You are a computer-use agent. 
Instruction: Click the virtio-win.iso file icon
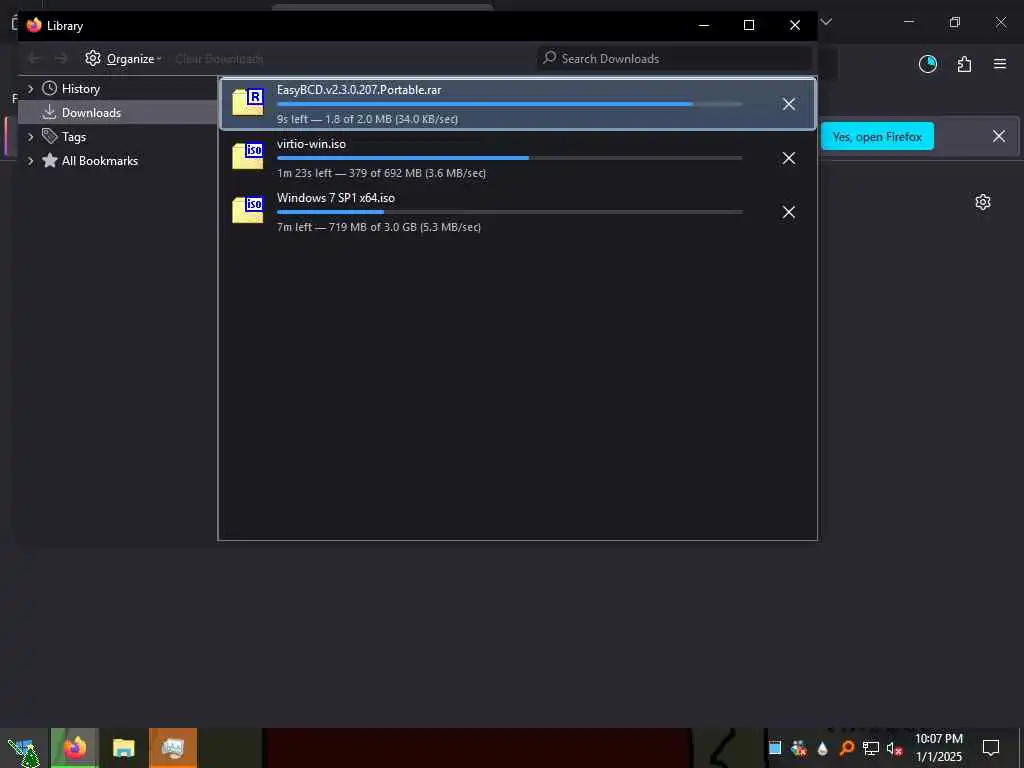(248, 156)
